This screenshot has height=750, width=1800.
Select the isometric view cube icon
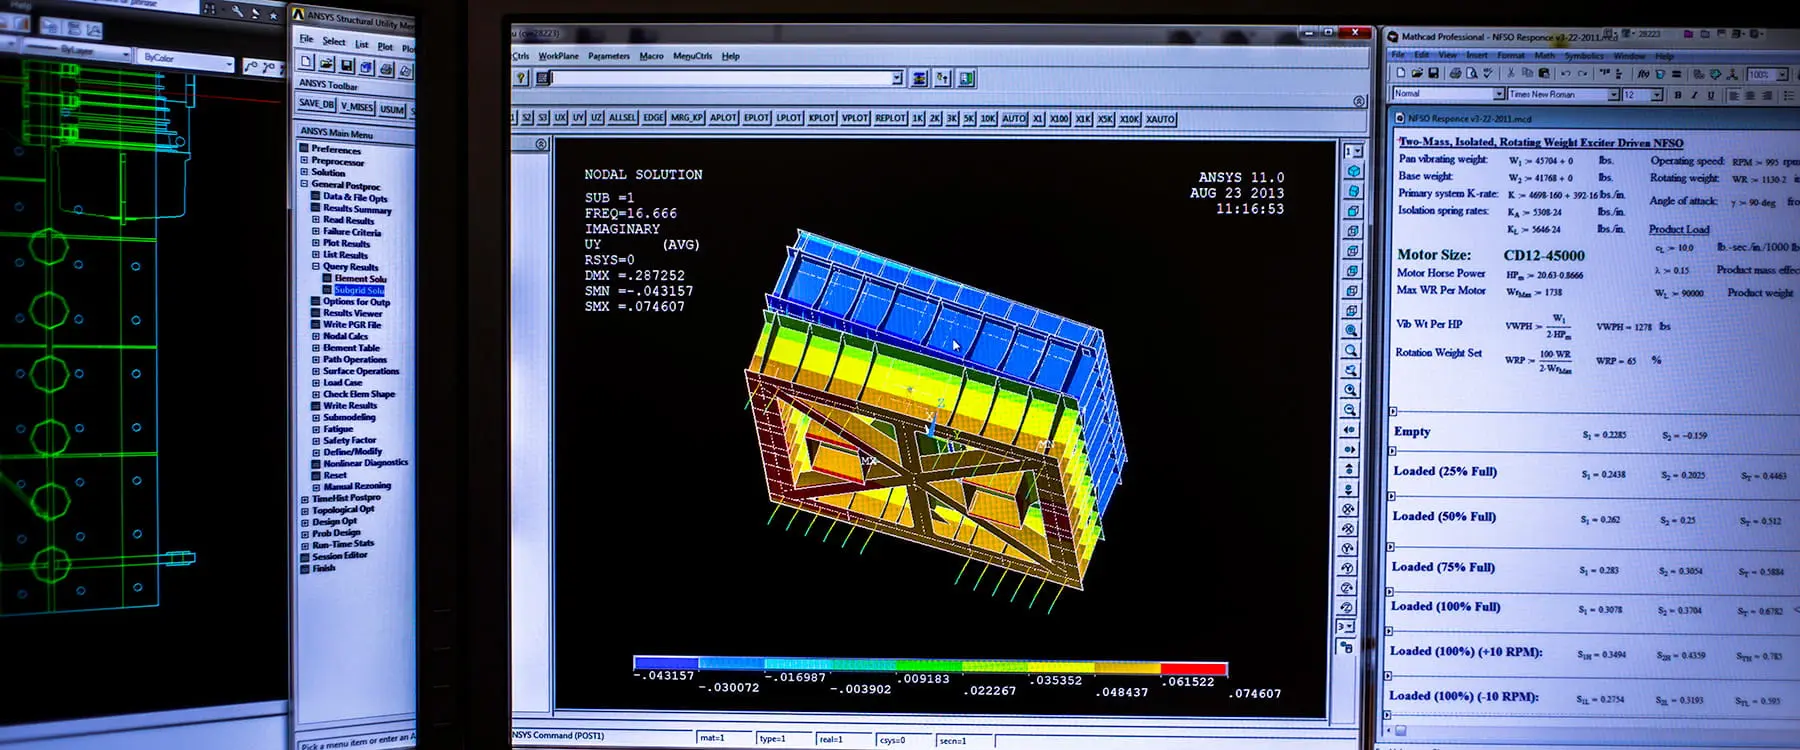(x=1354, y=171)
